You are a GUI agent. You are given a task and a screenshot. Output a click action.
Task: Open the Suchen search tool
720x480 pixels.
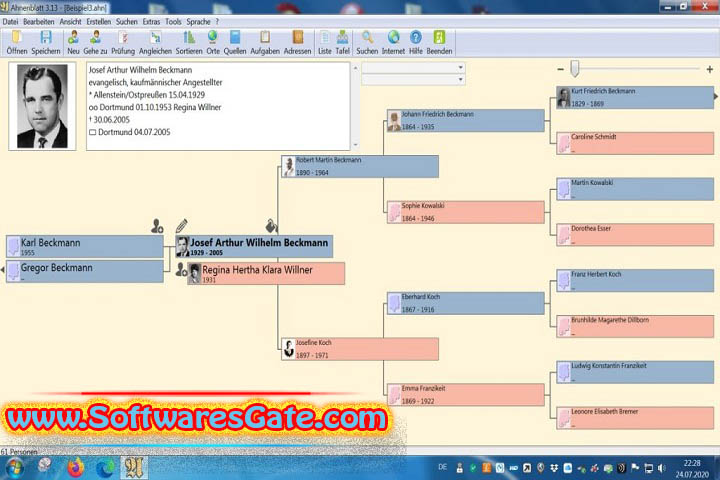(367, 43)
